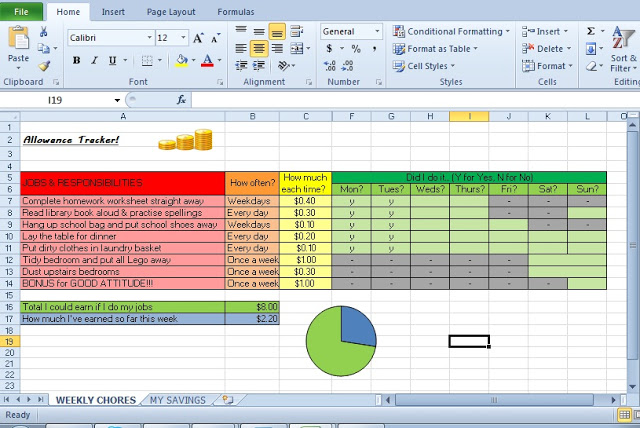Screen dimensions: 640x428
Task: Click the AutoSum sigma icon
Action: (591, 31)
